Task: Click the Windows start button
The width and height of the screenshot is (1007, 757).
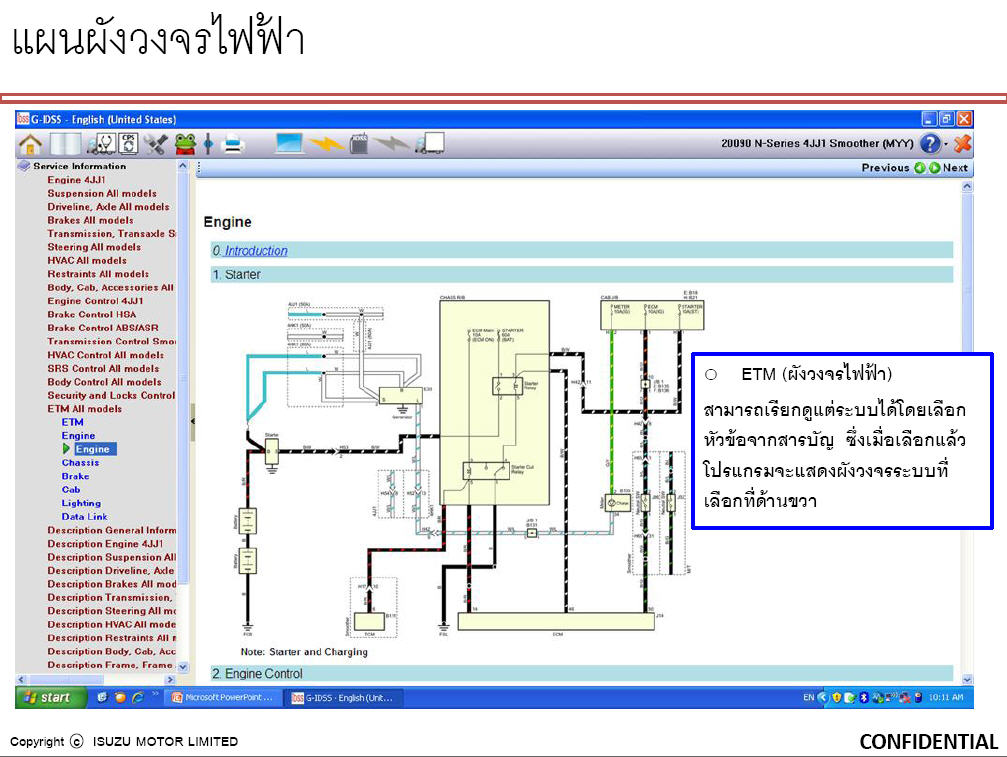Action: coord(50,697)
